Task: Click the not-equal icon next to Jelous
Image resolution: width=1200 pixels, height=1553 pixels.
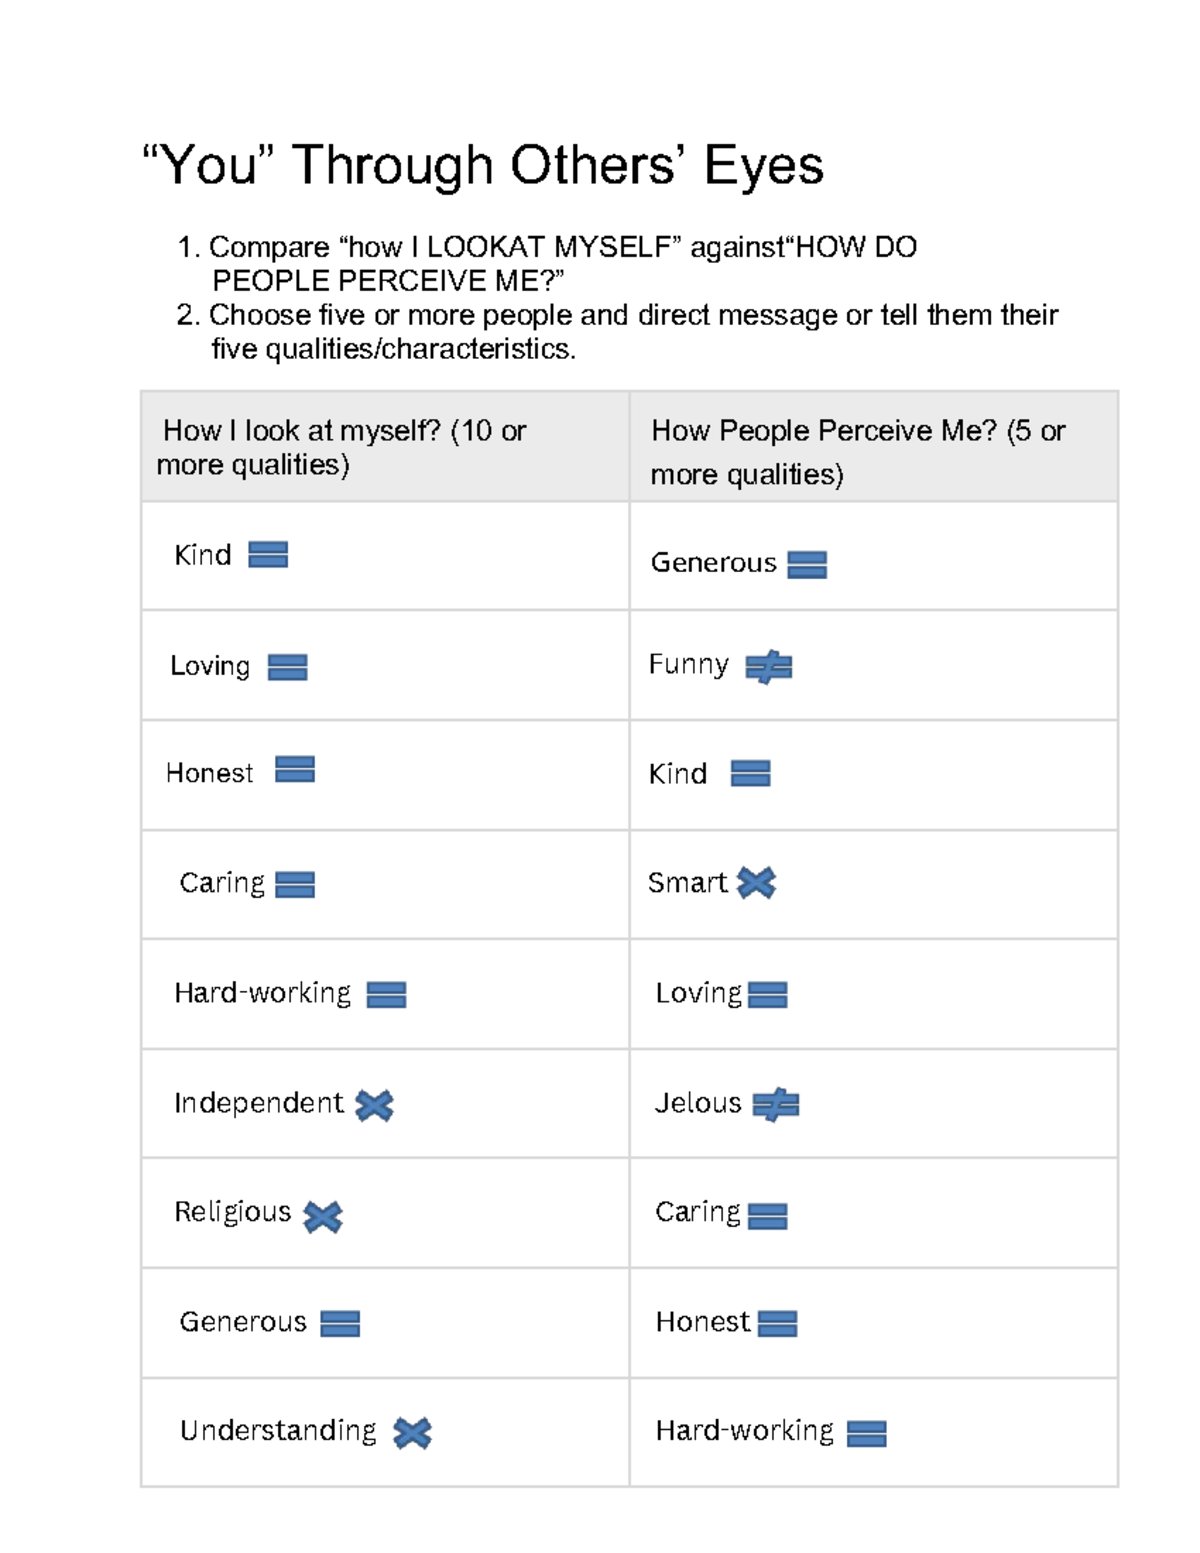Action: coord(775,1104)
